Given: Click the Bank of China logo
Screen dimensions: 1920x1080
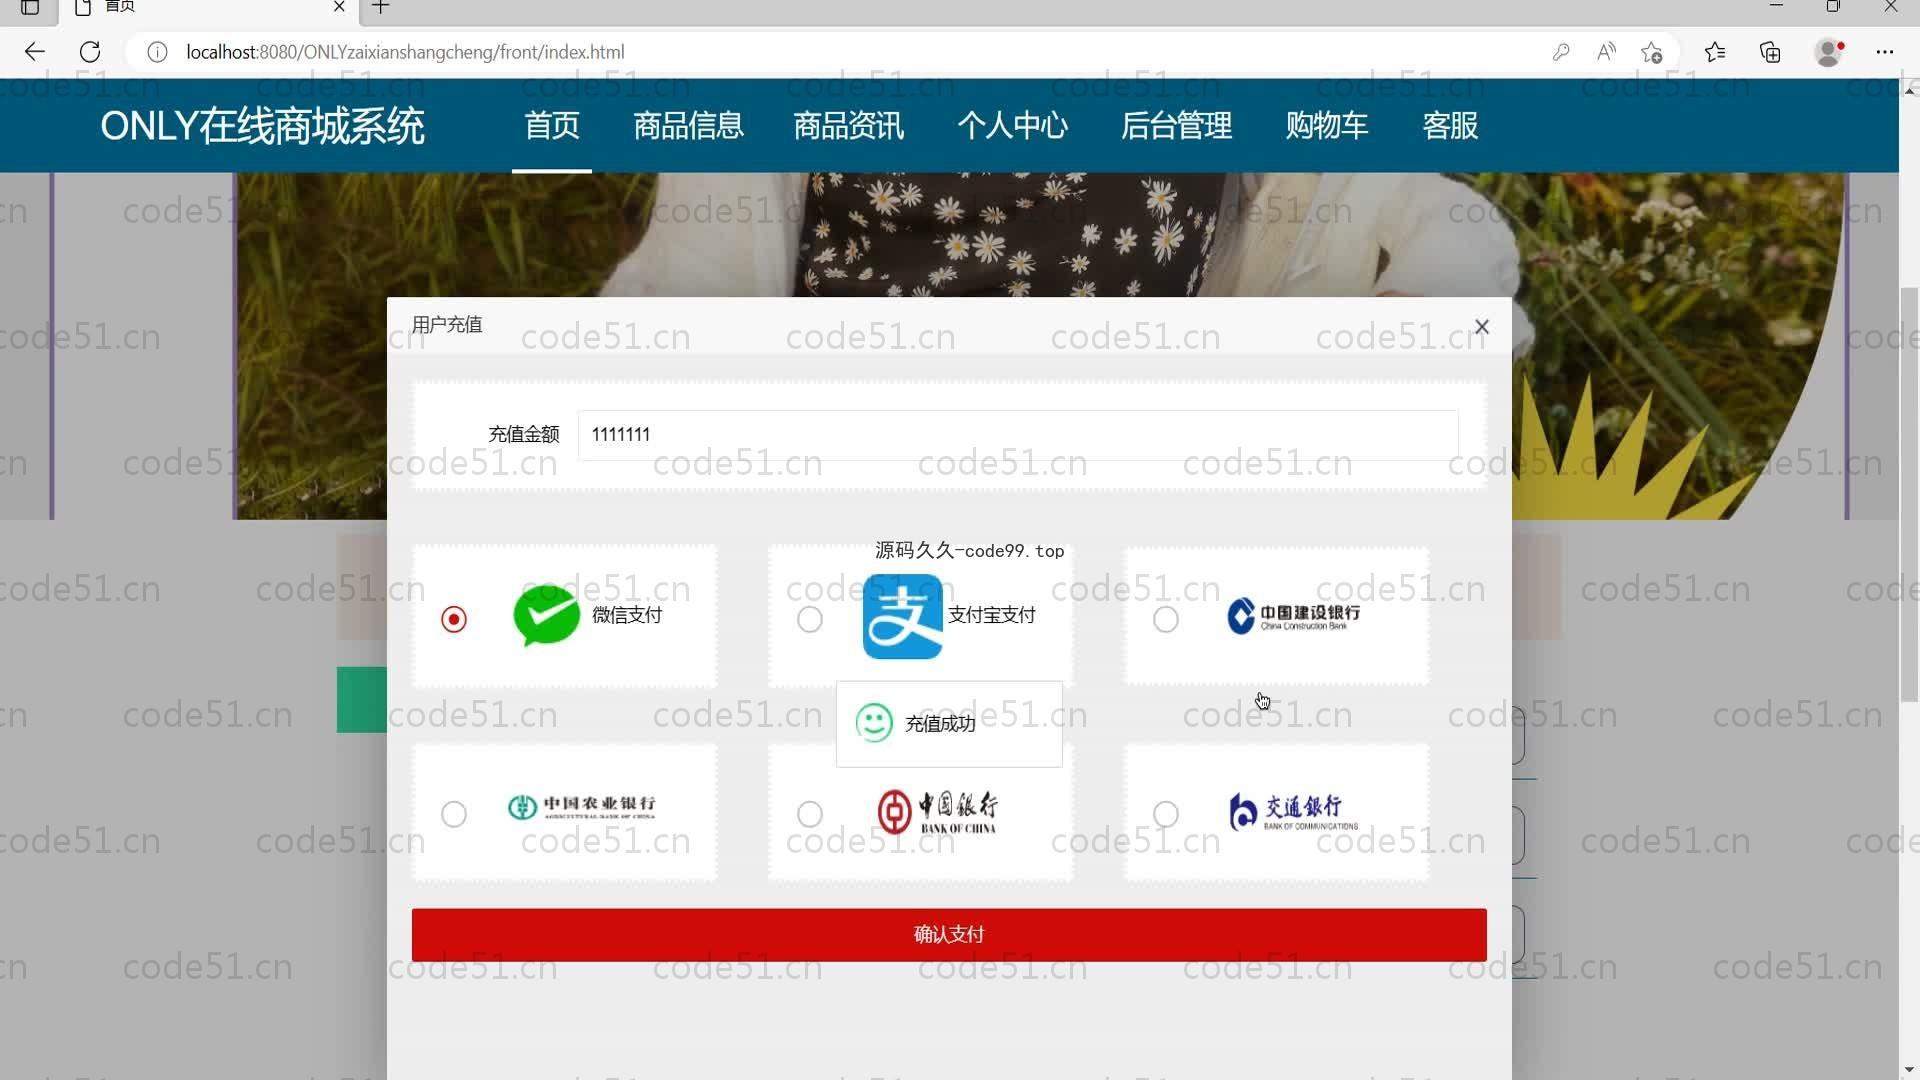Looking at the screenshot, I should coord(937,812).
